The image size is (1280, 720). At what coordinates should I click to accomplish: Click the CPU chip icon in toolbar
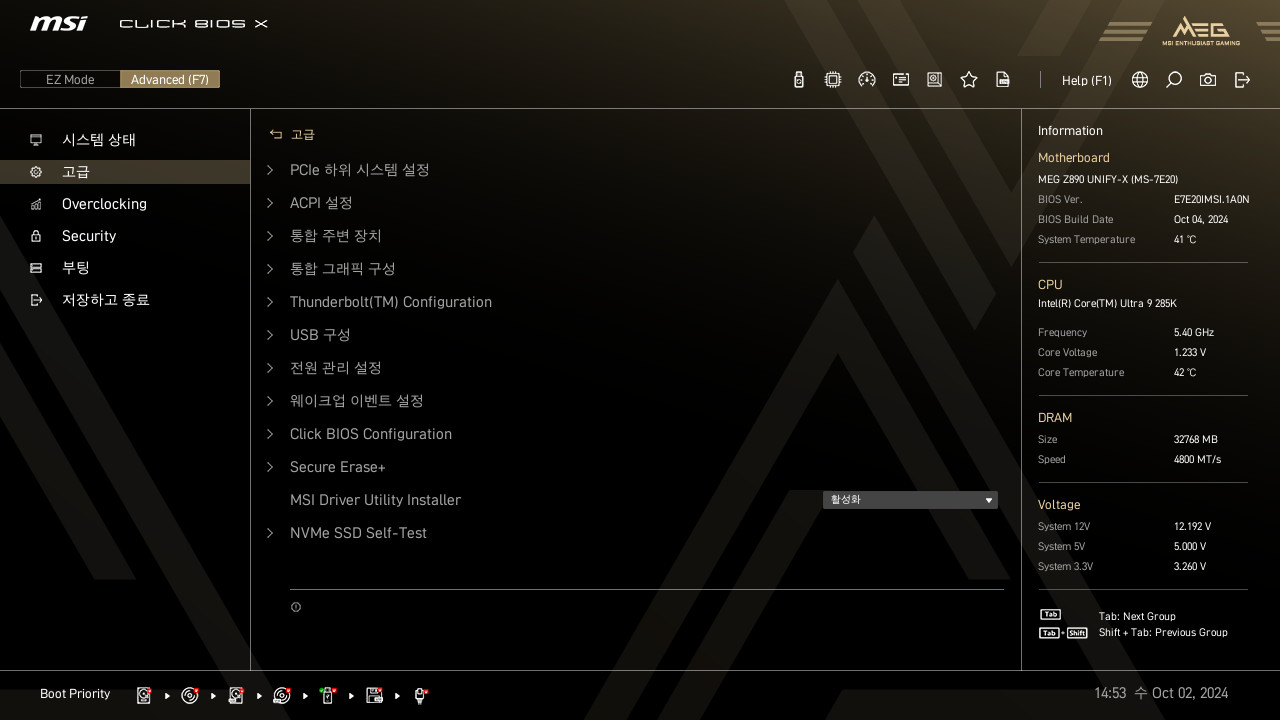pos(832,80)
